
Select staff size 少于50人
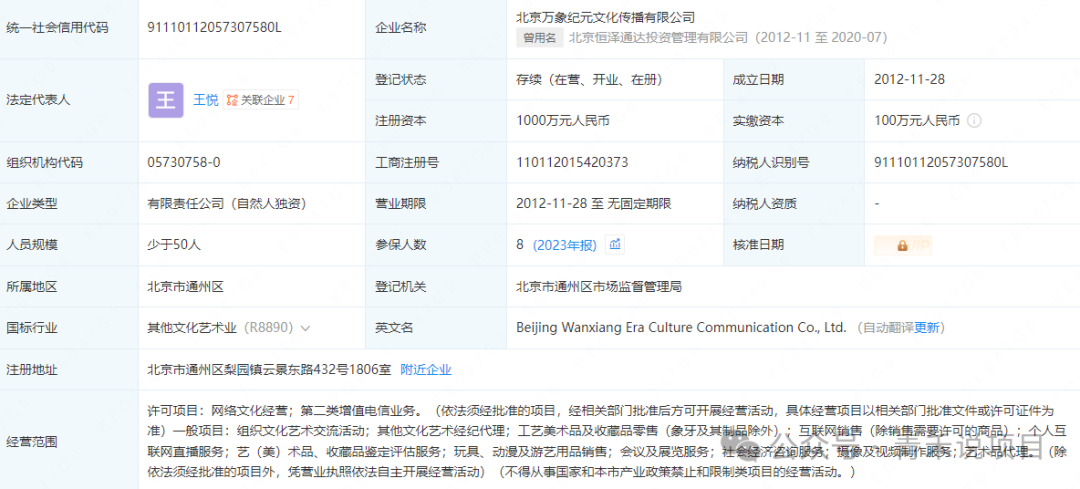click(174, 245)
